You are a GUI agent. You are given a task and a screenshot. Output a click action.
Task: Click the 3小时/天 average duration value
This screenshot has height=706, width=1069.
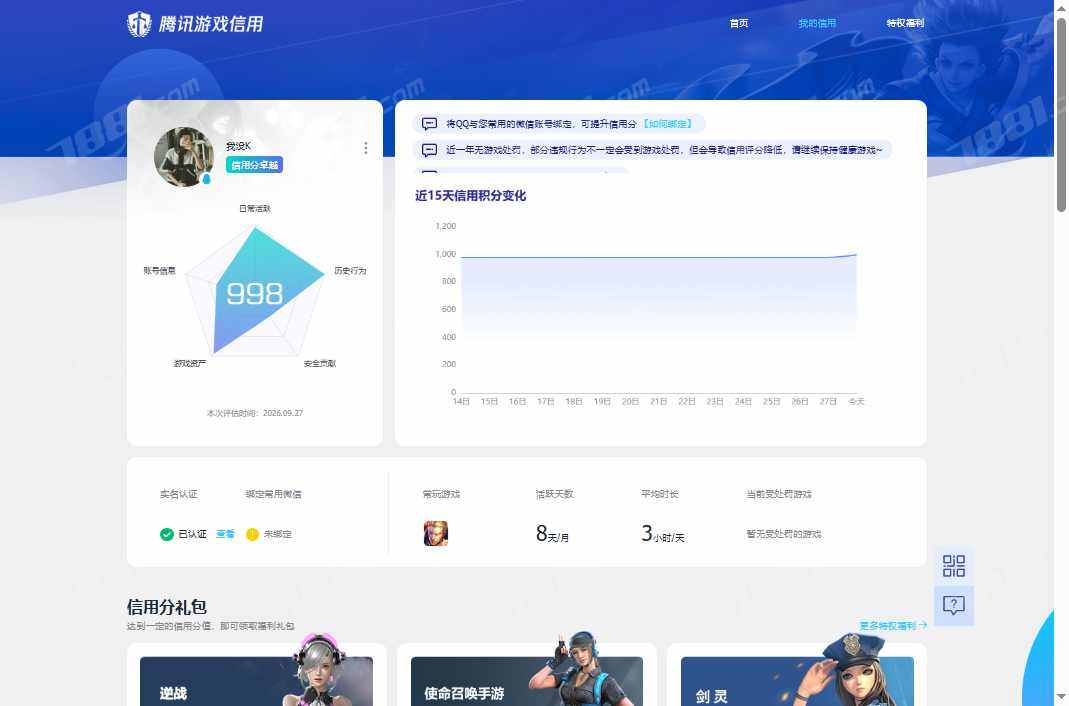pyautogui.click(x=663, y=534)
